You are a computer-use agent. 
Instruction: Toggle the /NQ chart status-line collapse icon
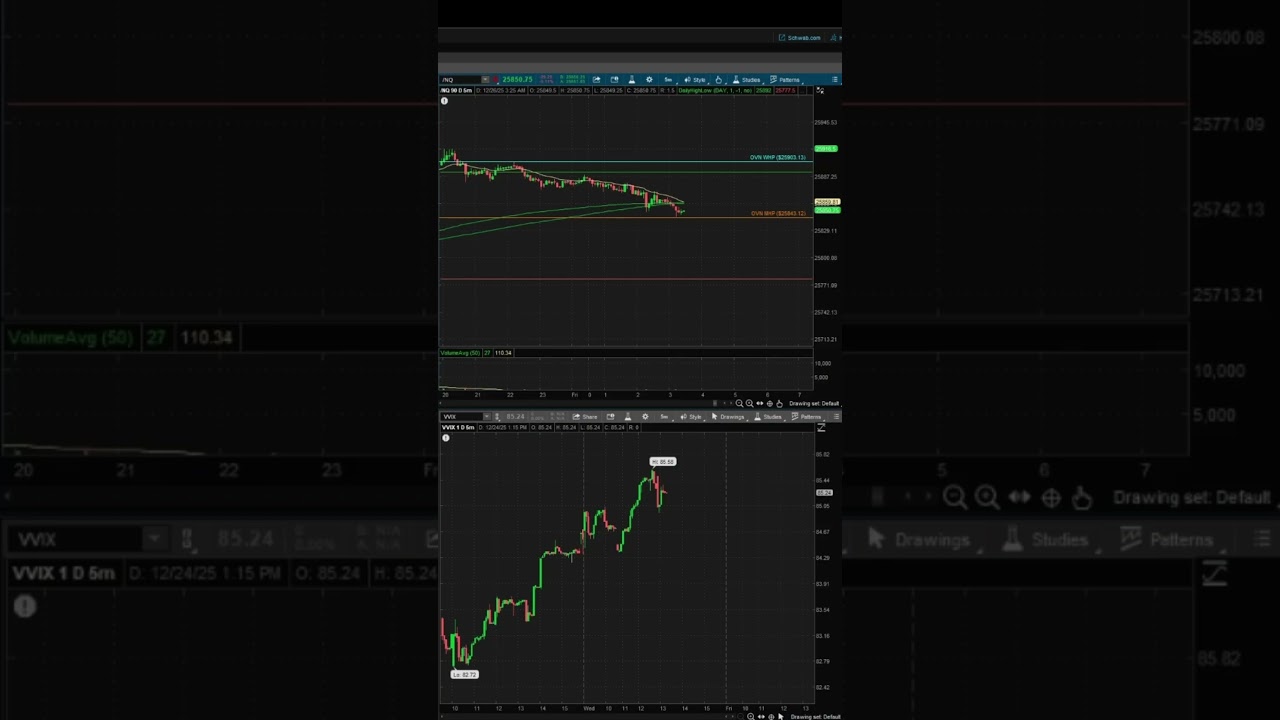pos(820,91)
